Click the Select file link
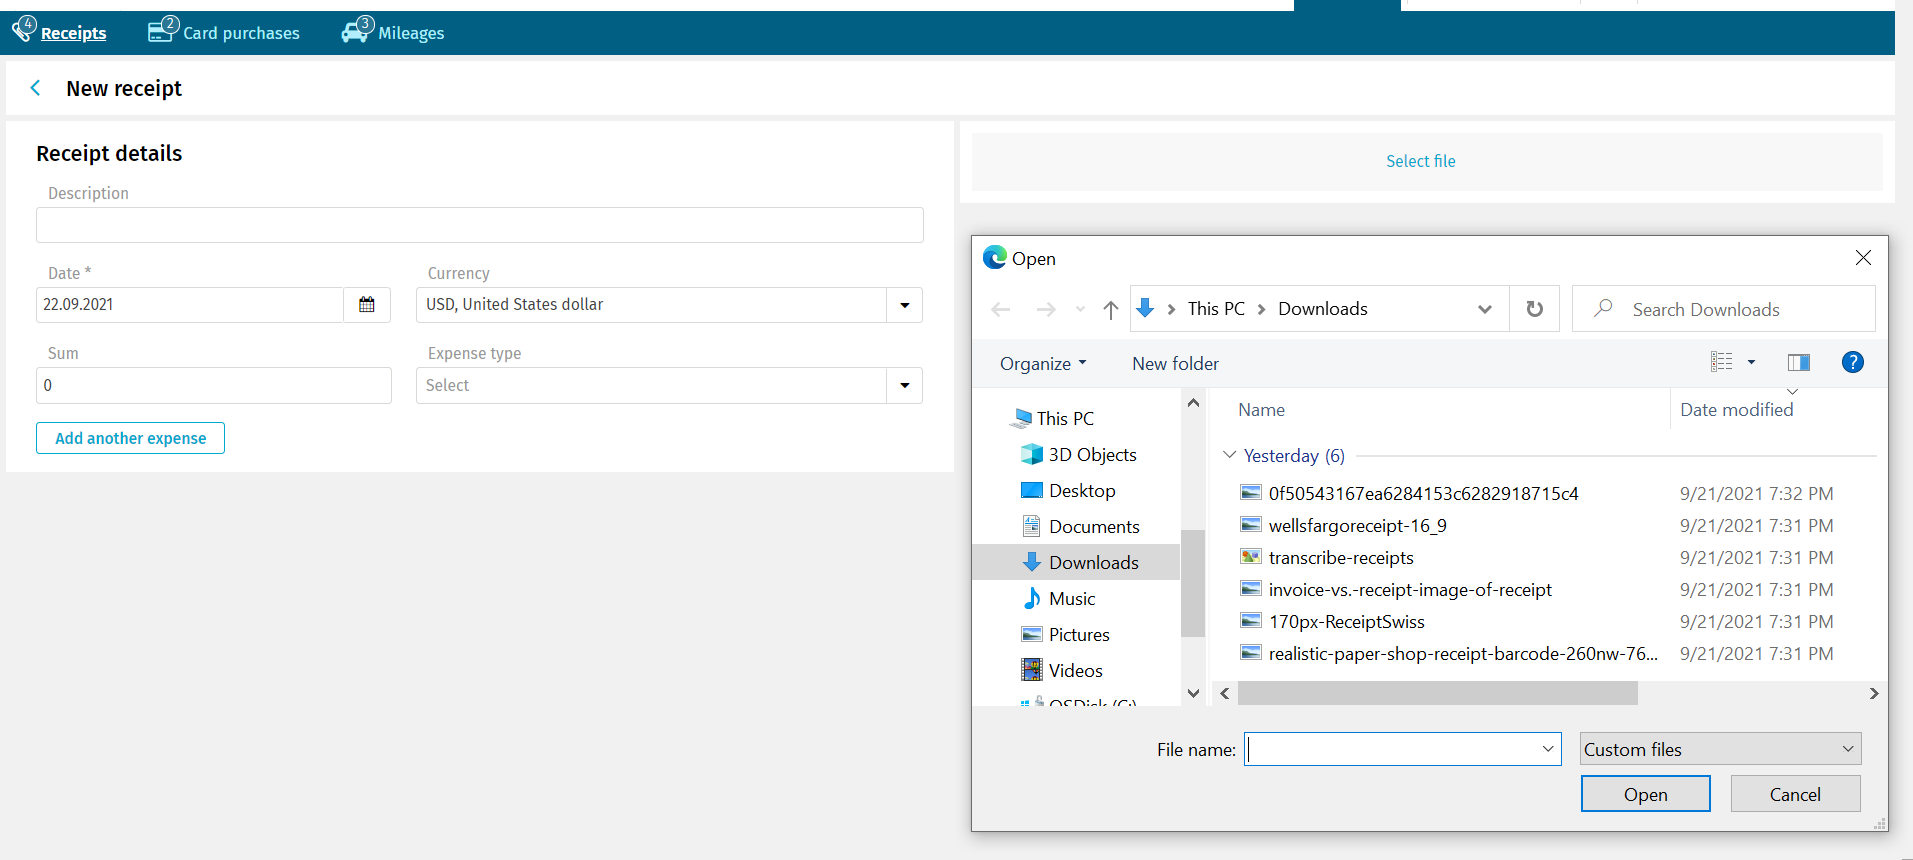This screenshot has width=1913, height=860. click(x=1420, y=161)
